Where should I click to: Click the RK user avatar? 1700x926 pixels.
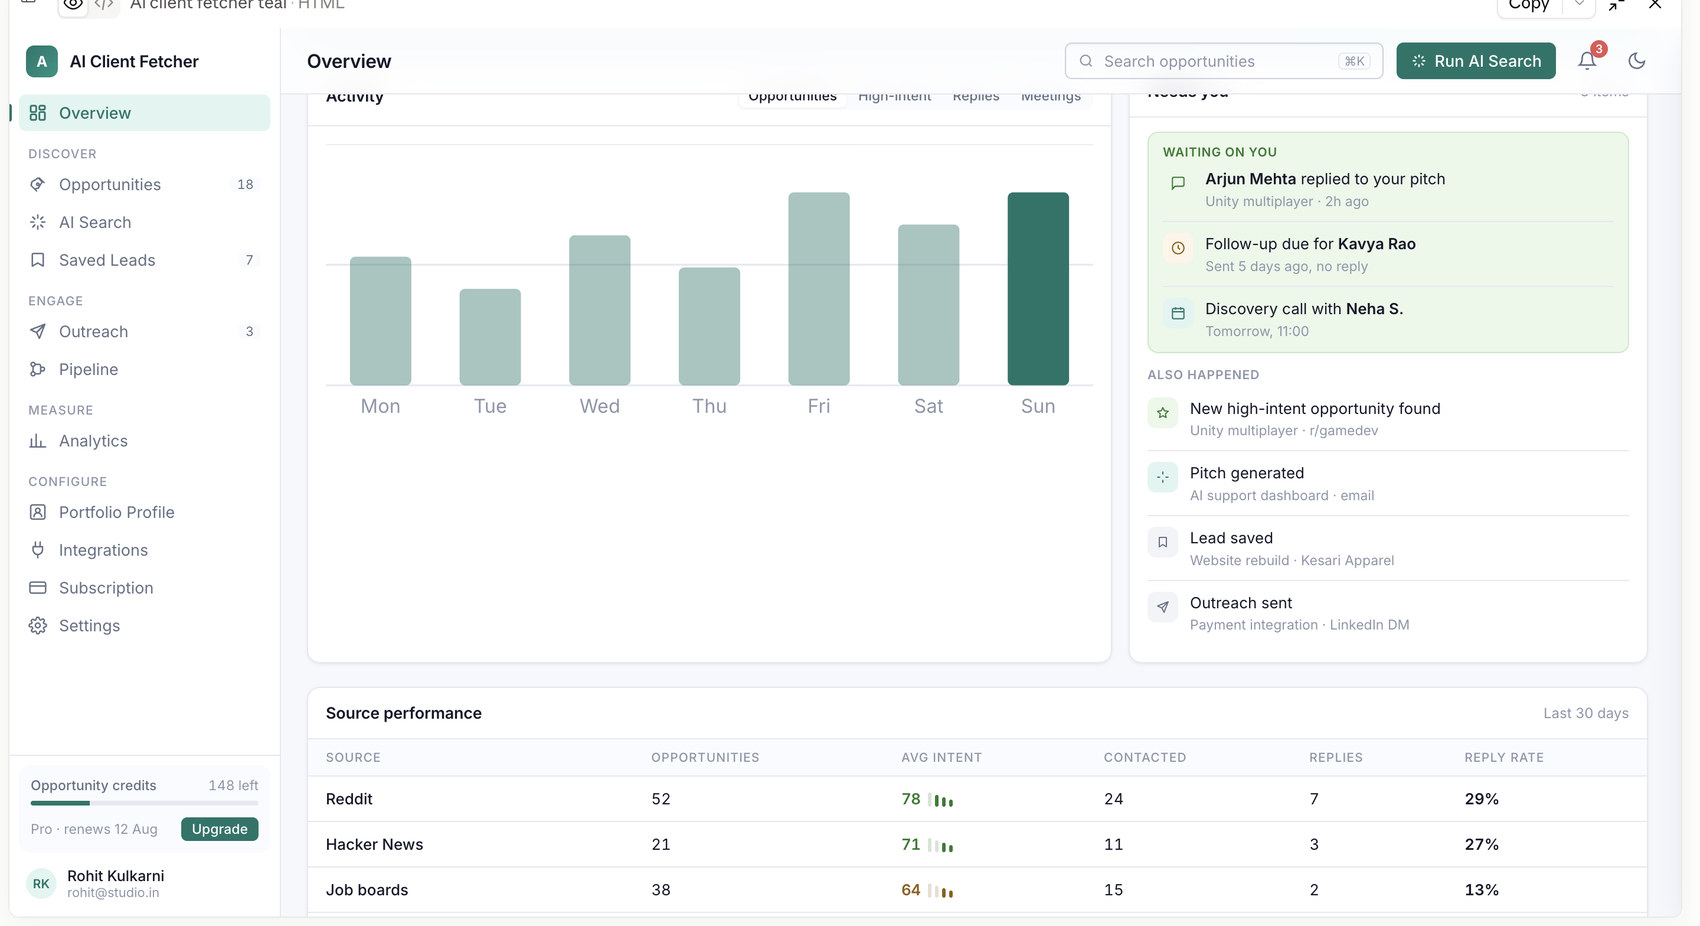click(x=41, y=883)
